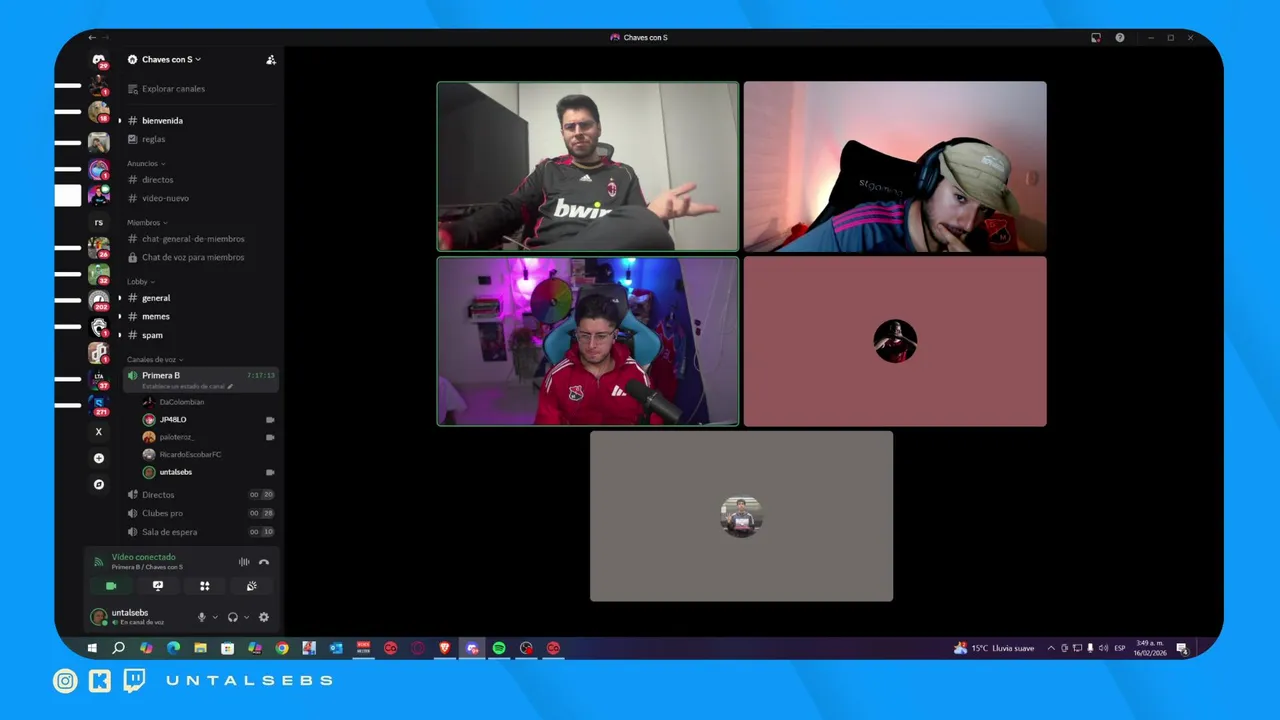The width and height of the screenshot is (1280, 720).
Task: Open Discover servers compass icon
Action: tap(98, 484)
